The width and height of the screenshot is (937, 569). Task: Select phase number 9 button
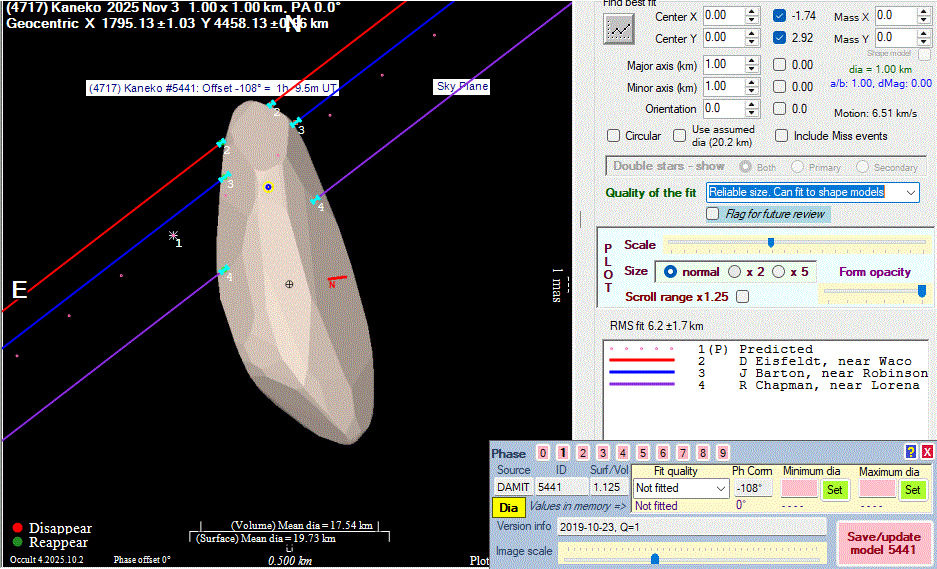(723, 453)
